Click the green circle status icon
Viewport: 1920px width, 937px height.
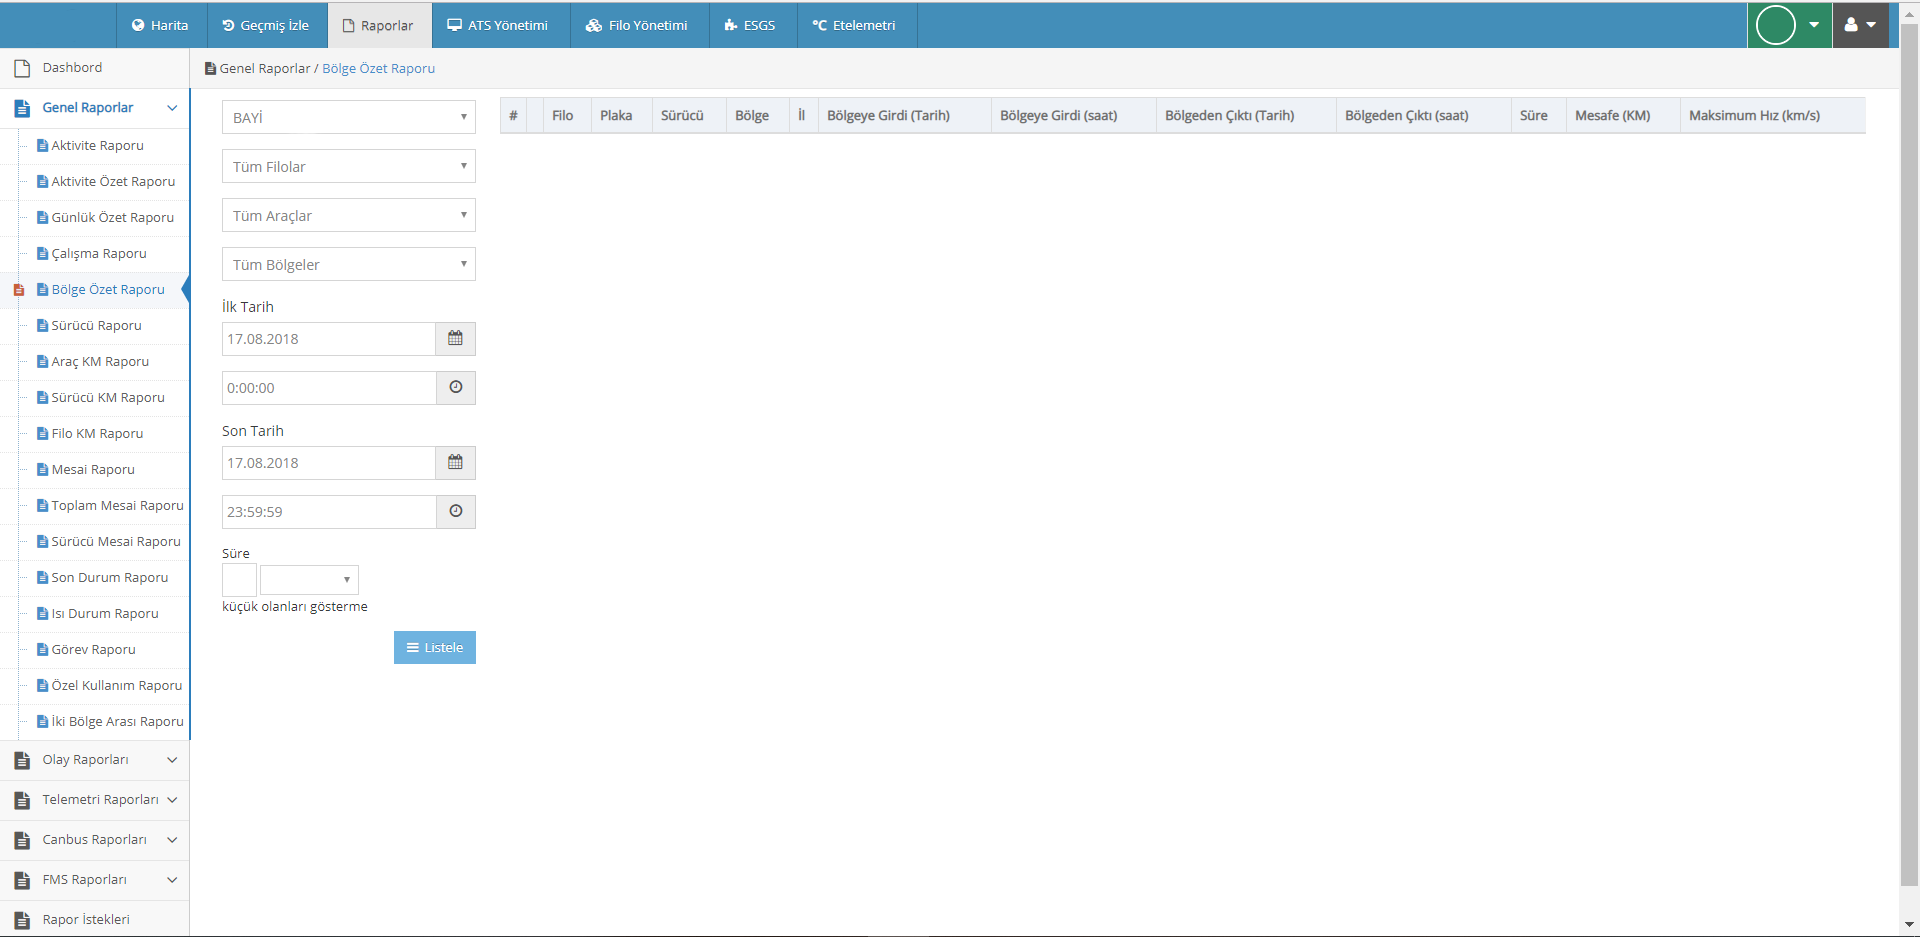click(1776, 25)
